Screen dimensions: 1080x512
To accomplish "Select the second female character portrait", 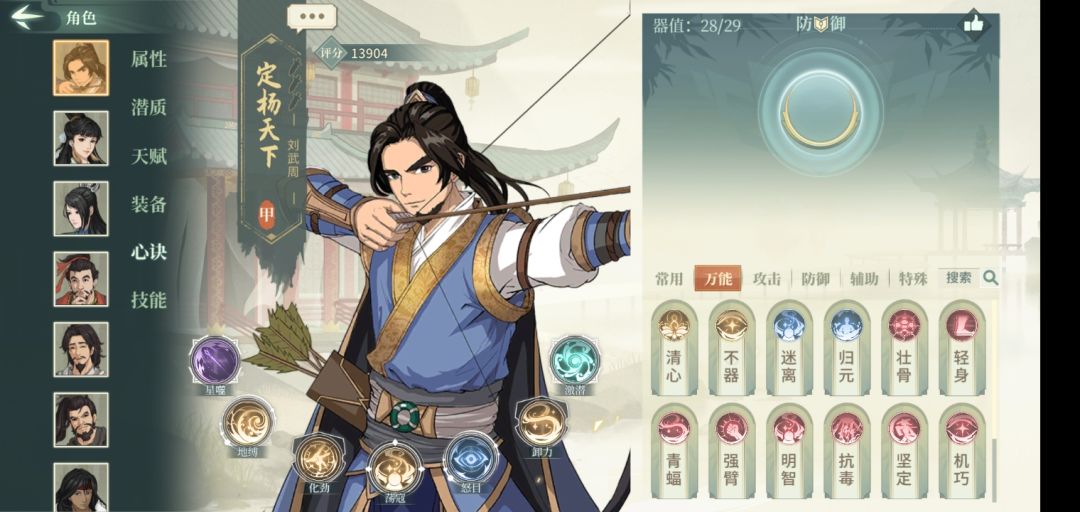I will click(81, 209).
